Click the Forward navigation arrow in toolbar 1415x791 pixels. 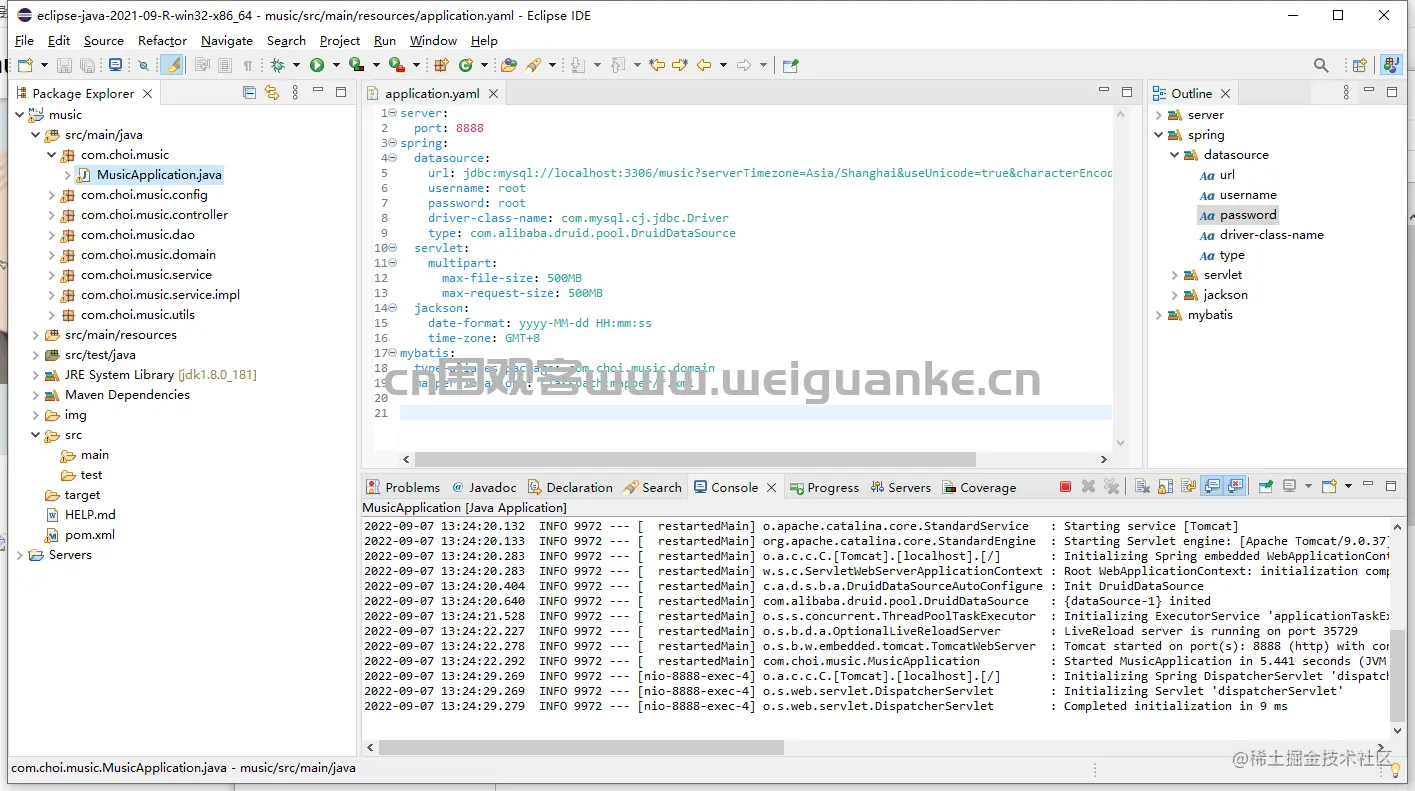744,65
